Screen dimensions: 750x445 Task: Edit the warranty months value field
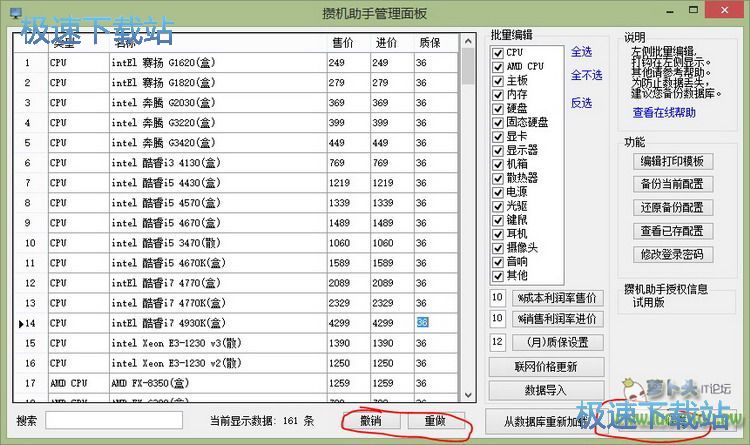coord(497,342)
